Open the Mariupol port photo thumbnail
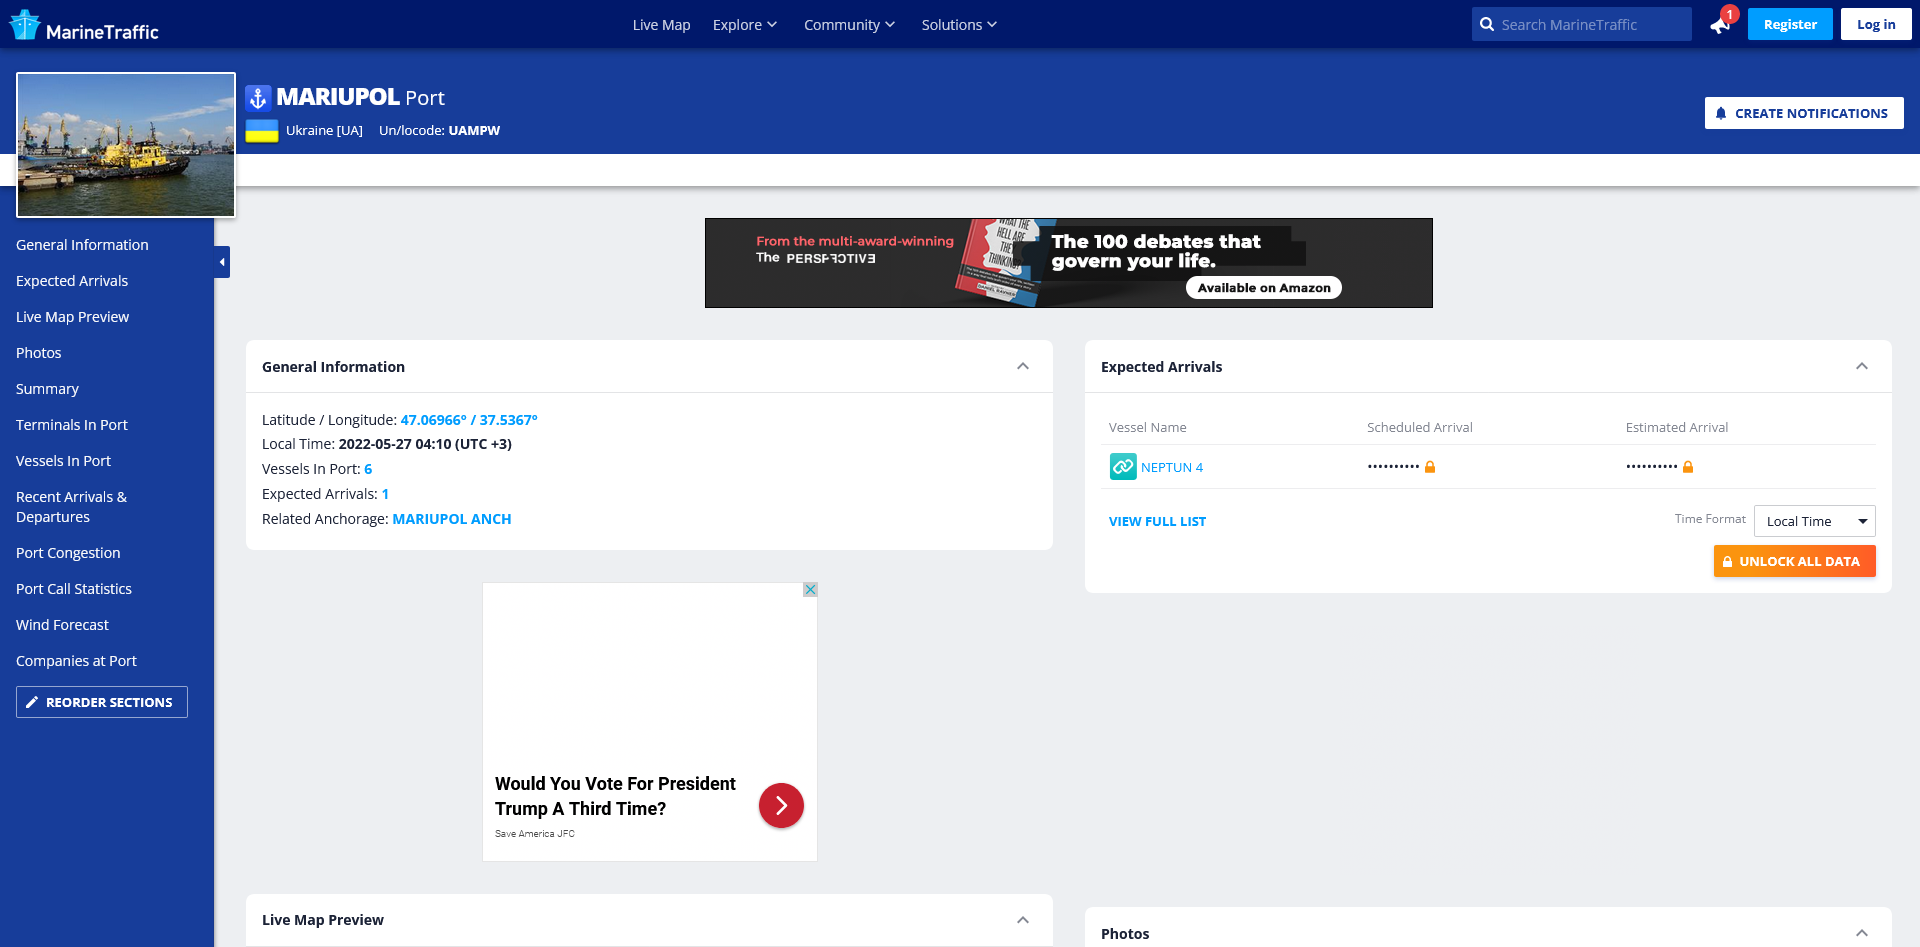The image size is (1920, 947). point(126,145)
